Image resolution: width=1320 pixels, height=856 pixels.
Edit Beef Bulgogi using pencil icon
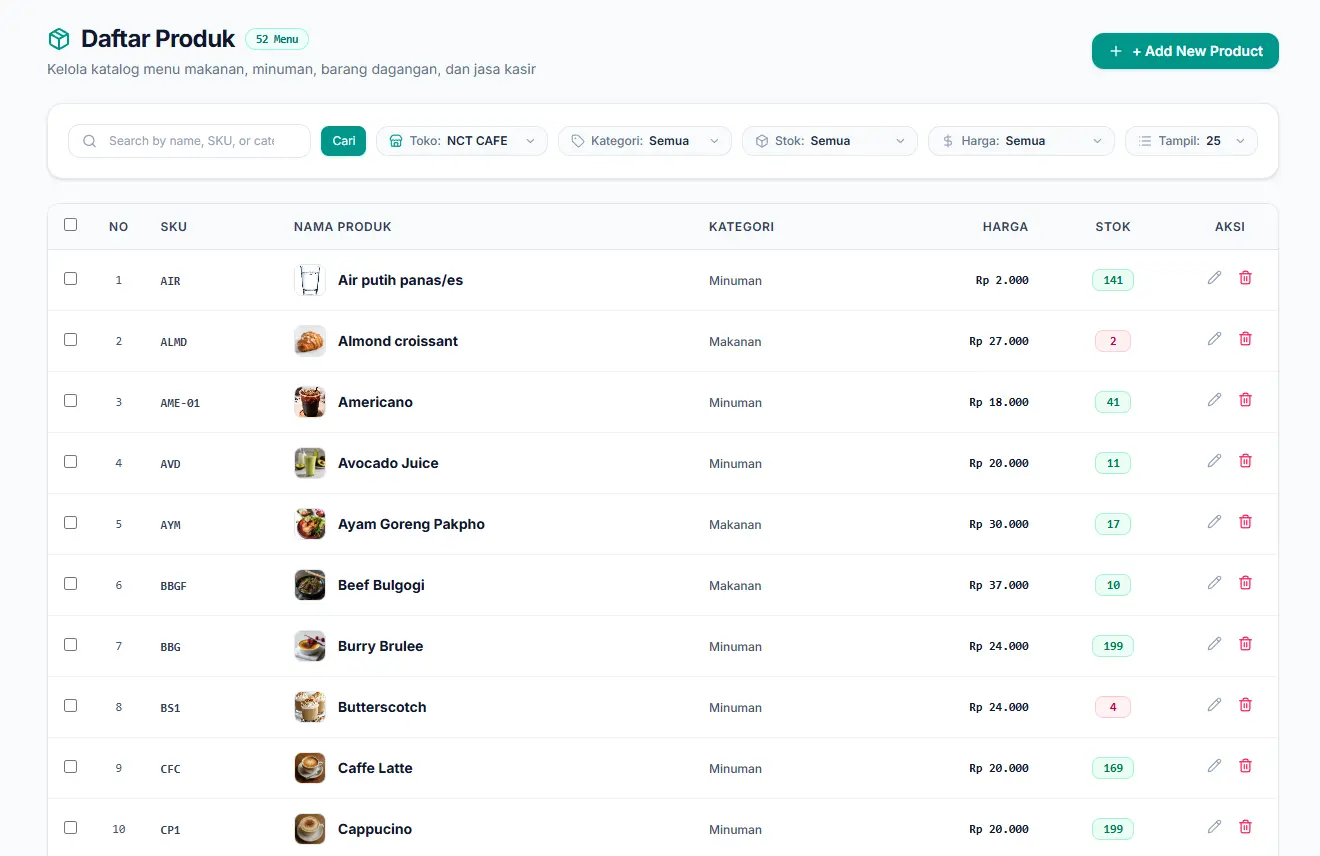[x=1214, y=583]
